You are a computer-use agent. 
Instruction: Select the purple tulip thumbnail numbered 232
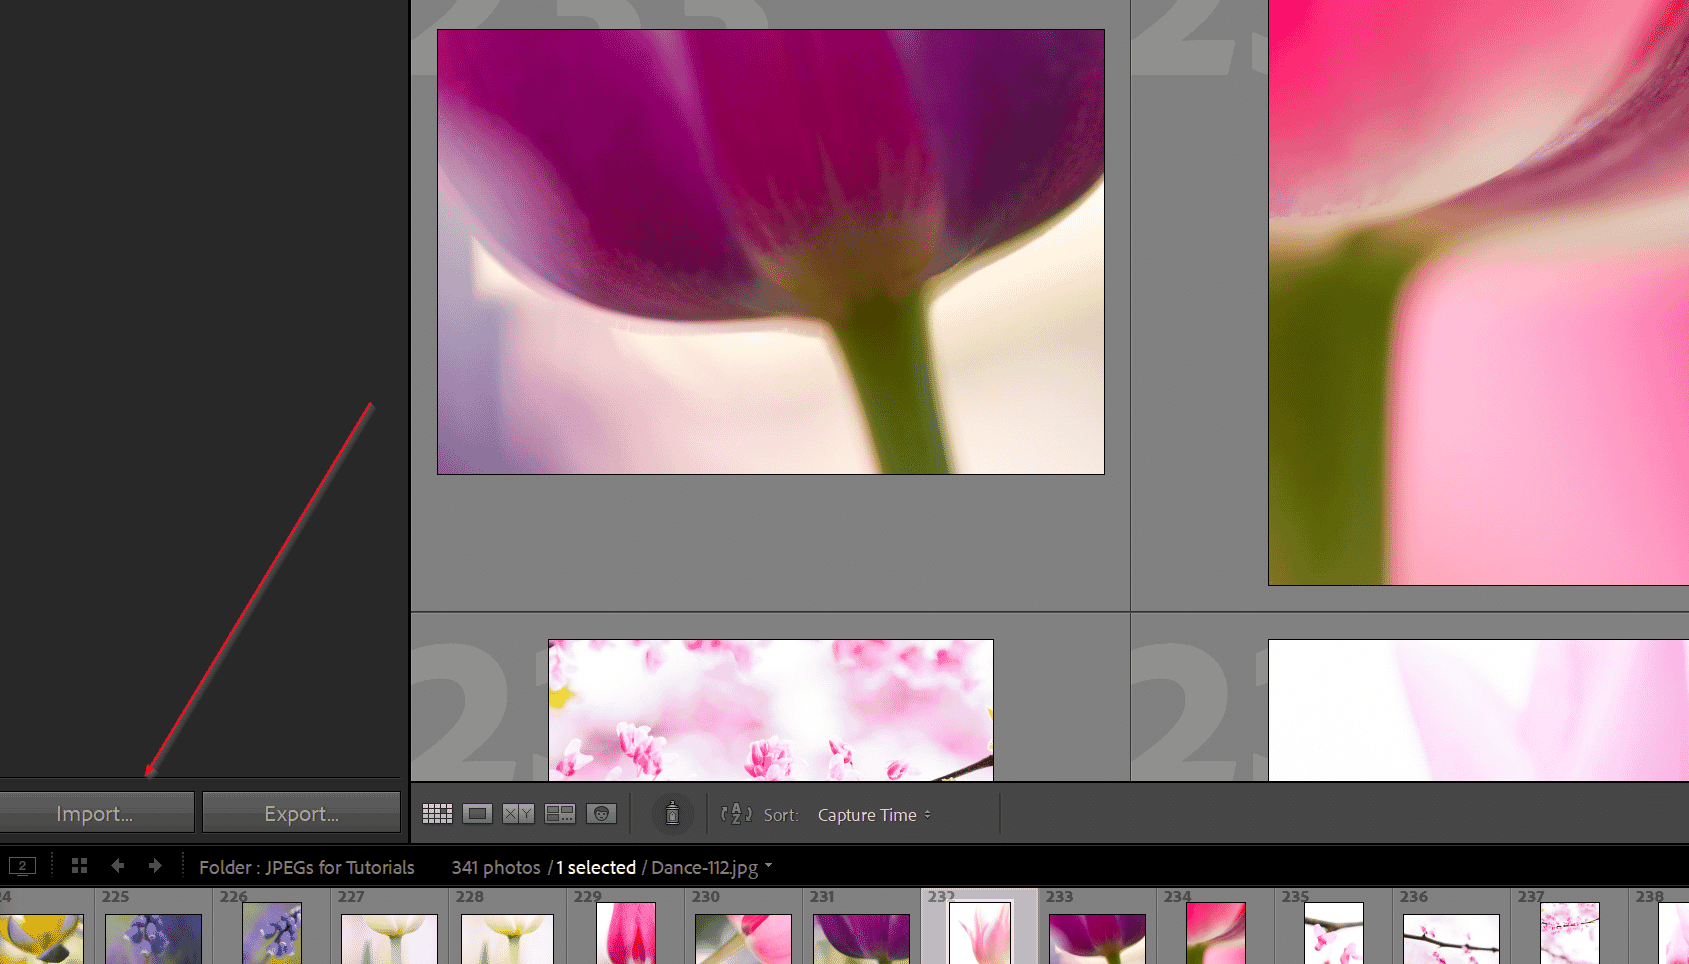979,937
